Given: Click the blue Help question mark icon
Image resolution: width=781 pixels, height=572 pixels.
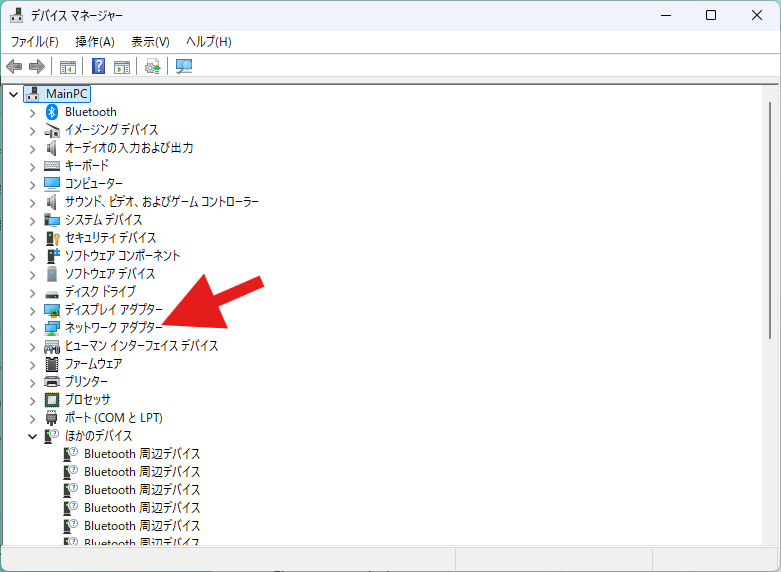Looking at the screenshot, I should (99, 67).
